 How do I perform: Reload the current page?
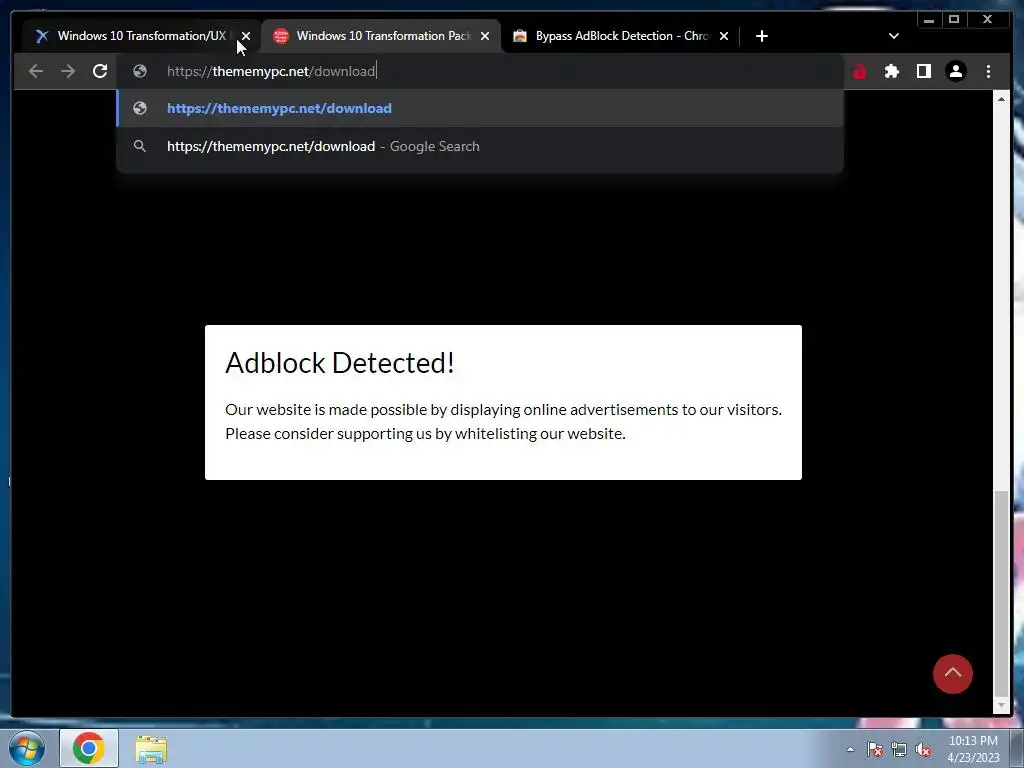pos(100,71)
